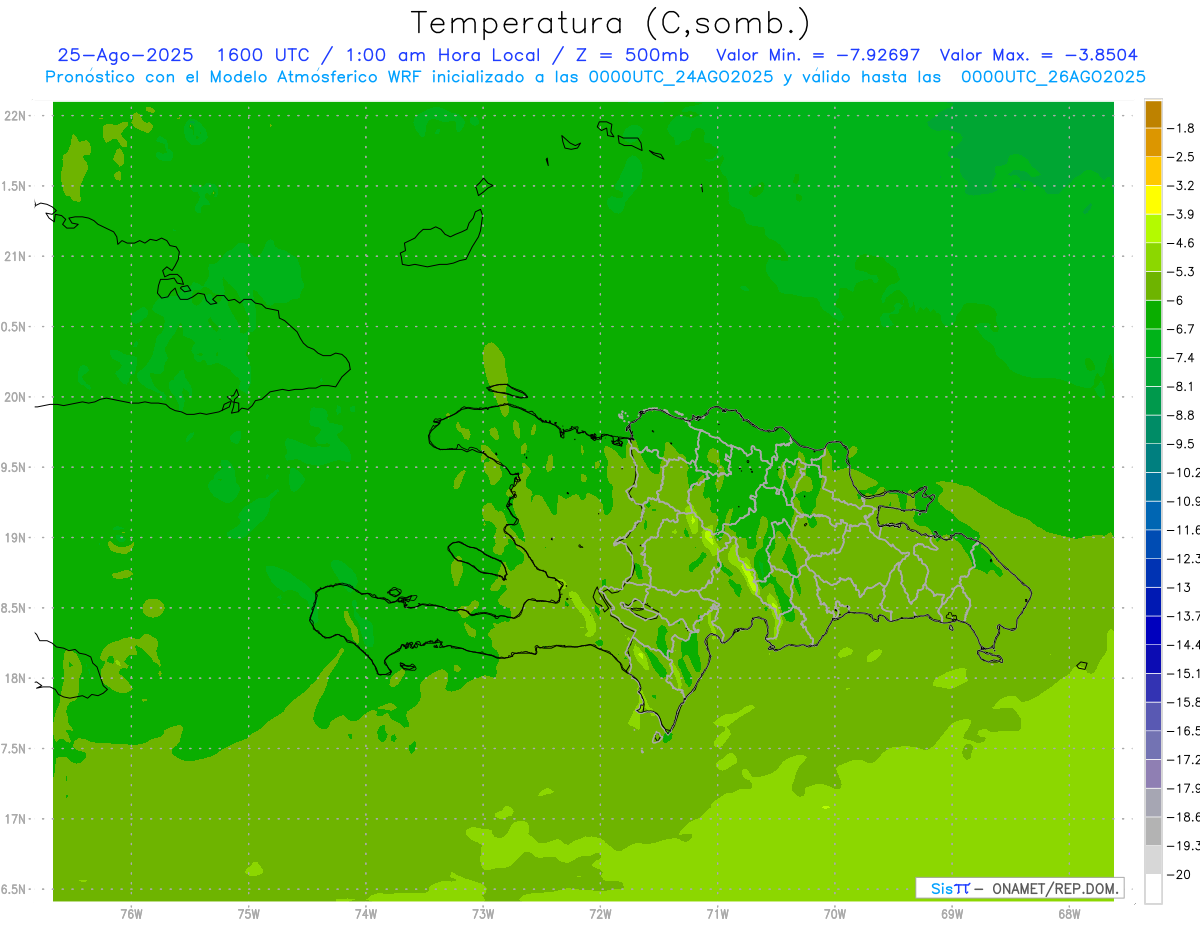Click the '73W' longitude axis label
The height and width of the screenshot is (927, 1200).
pos(483,913)
